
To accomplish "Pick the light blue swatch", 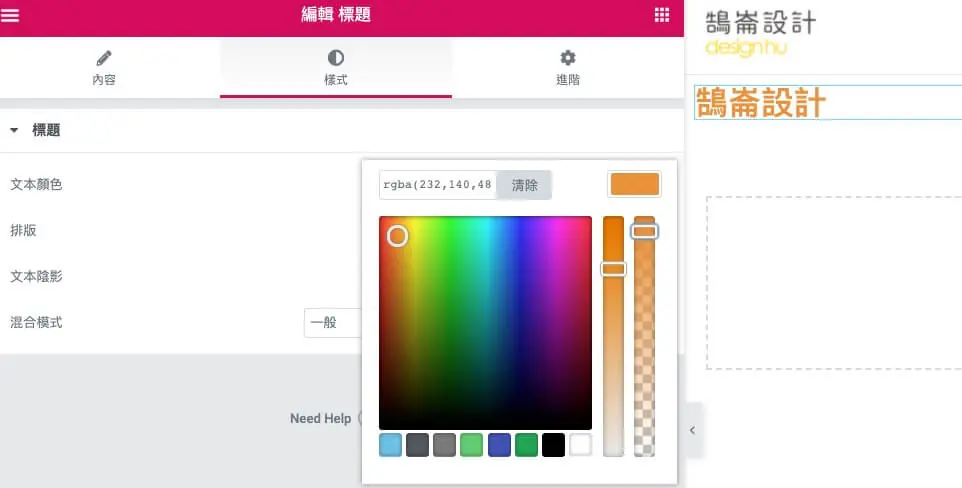I will (390, 445).
